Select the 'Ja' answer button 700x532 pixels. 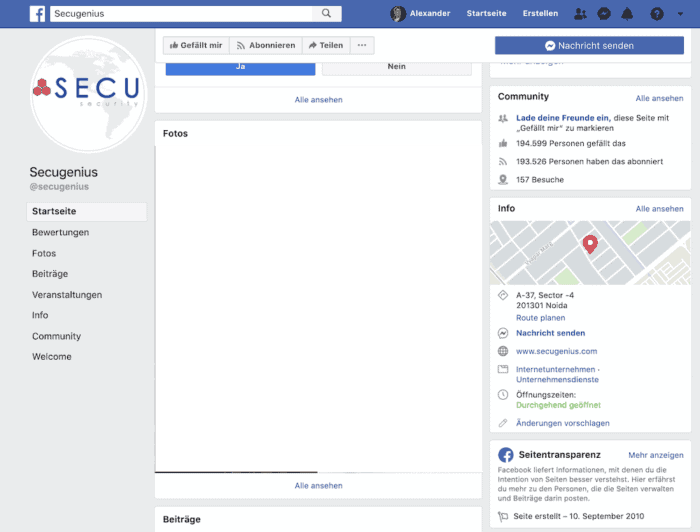[240, 66]
